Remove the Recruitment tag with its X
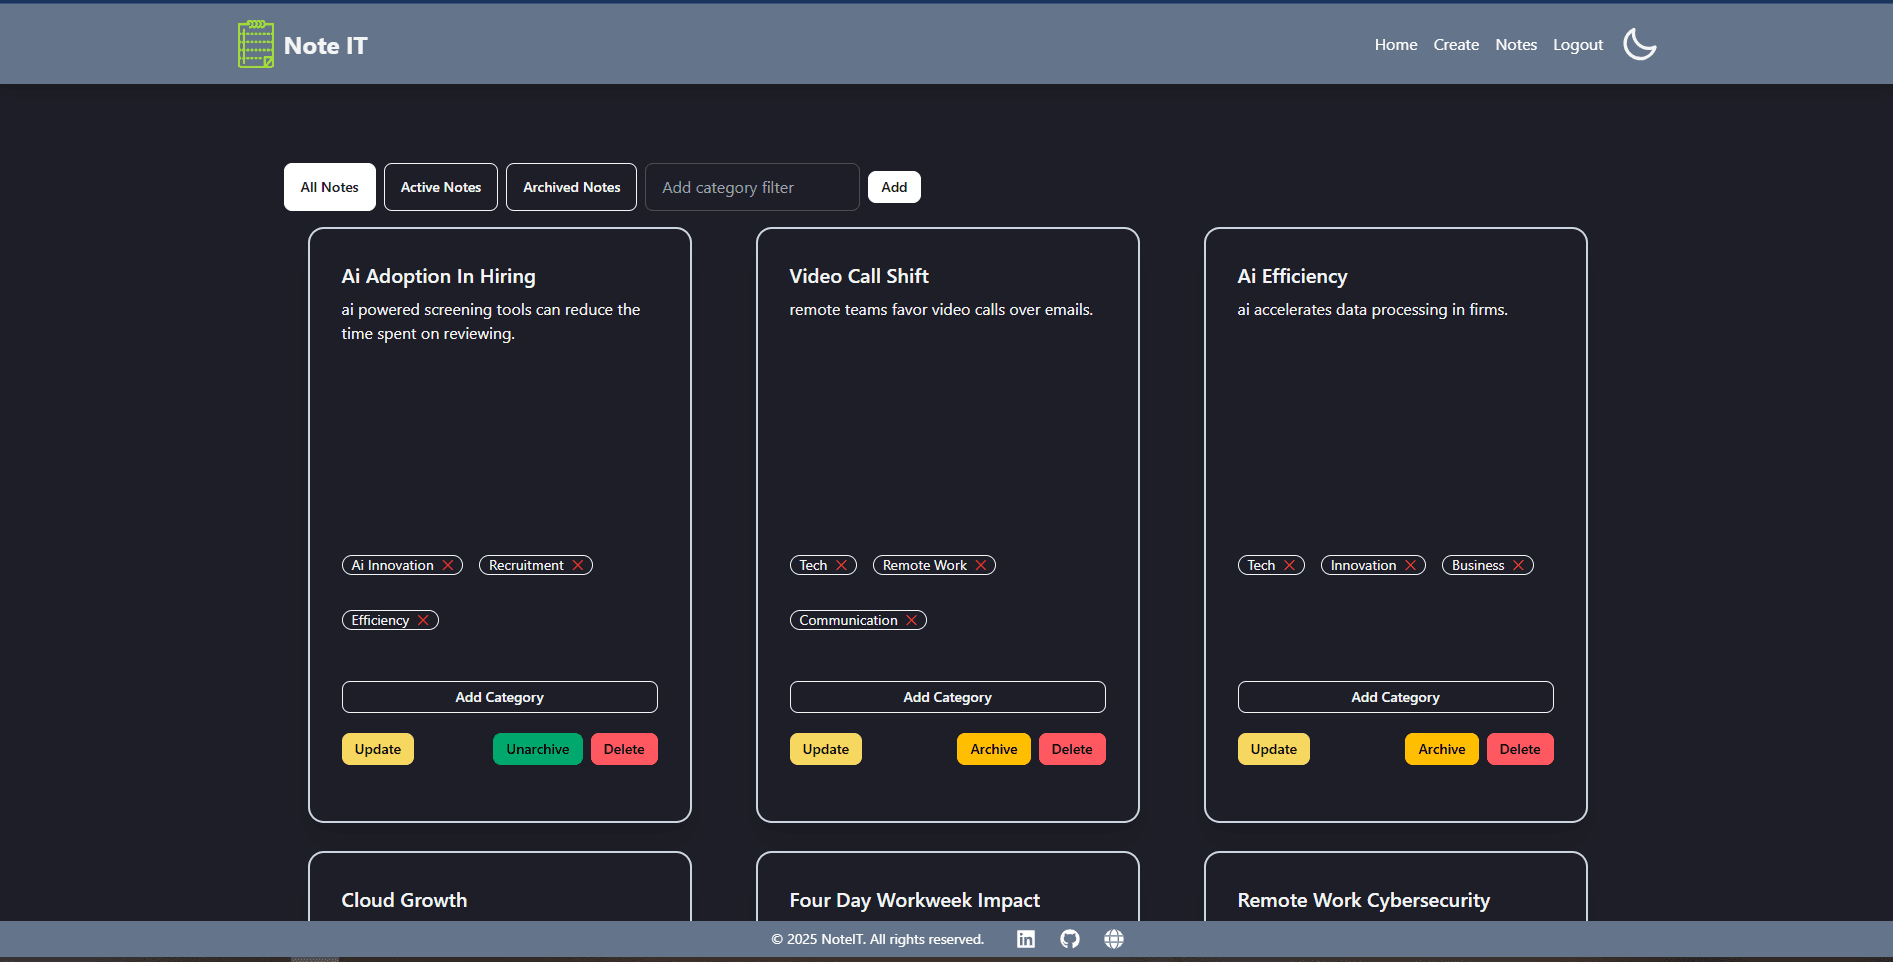 [x=578, y=566]
